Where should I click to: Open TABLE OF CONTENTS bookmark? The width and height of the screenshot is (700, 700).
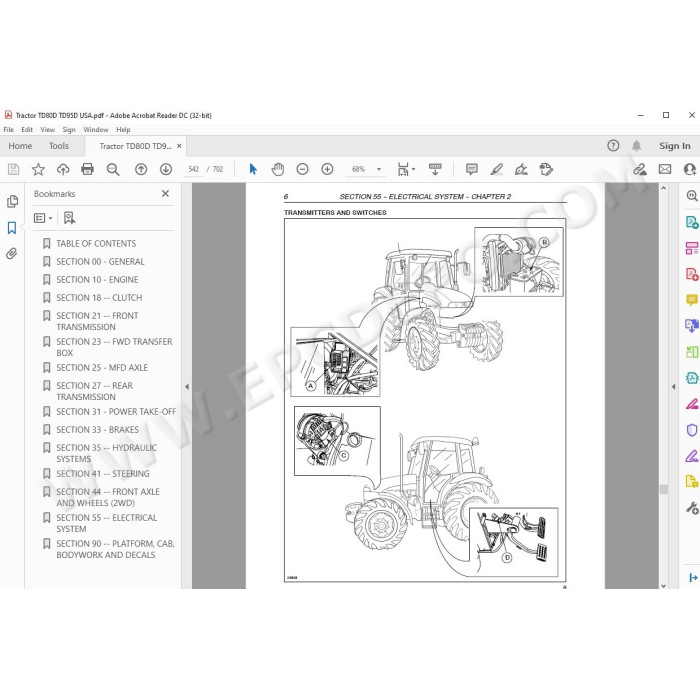pos(96,243)
